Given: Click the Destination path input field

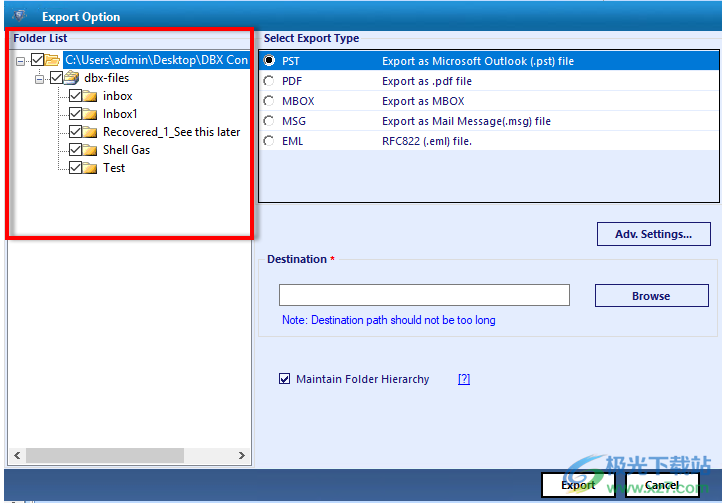Looking at the screenshot, I should [424, 295].
